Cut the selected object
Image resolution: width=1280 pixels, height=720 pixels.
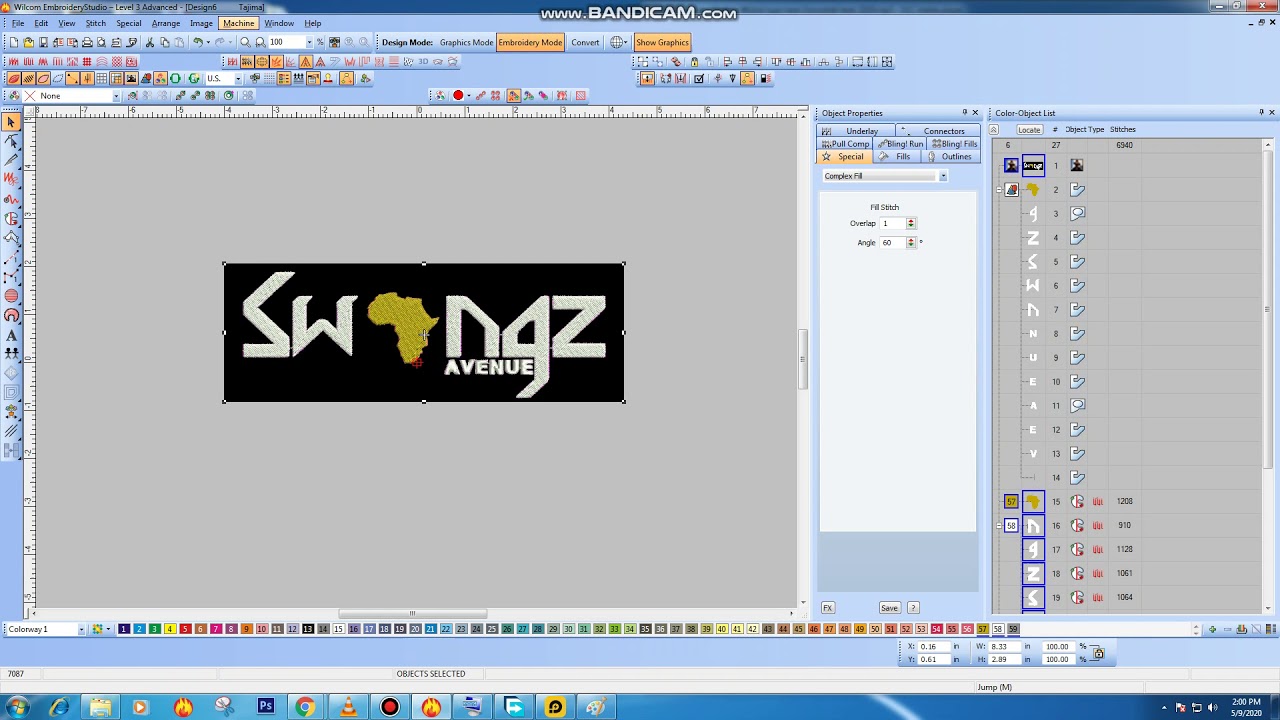click(x=150, y=42)
